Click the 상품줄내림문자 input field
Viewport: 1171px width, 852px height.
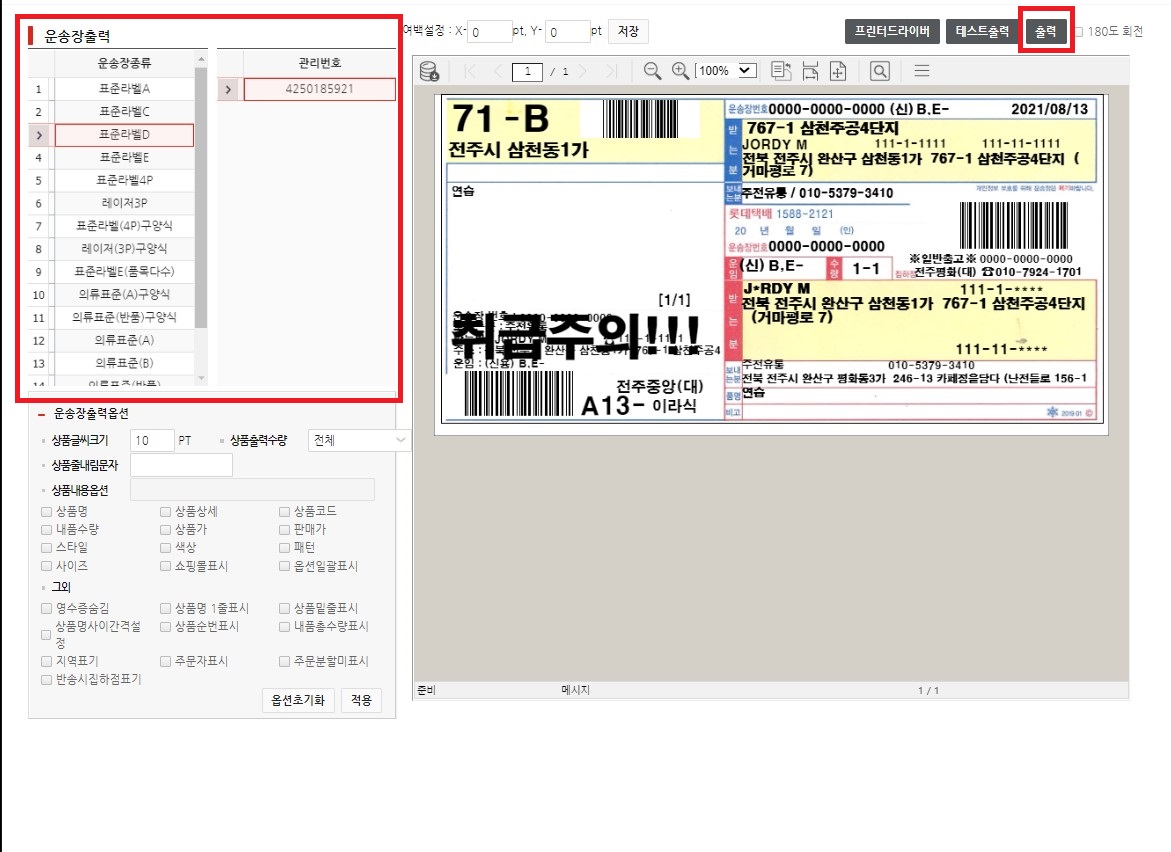pyautogui.click(x=181, y=465)
